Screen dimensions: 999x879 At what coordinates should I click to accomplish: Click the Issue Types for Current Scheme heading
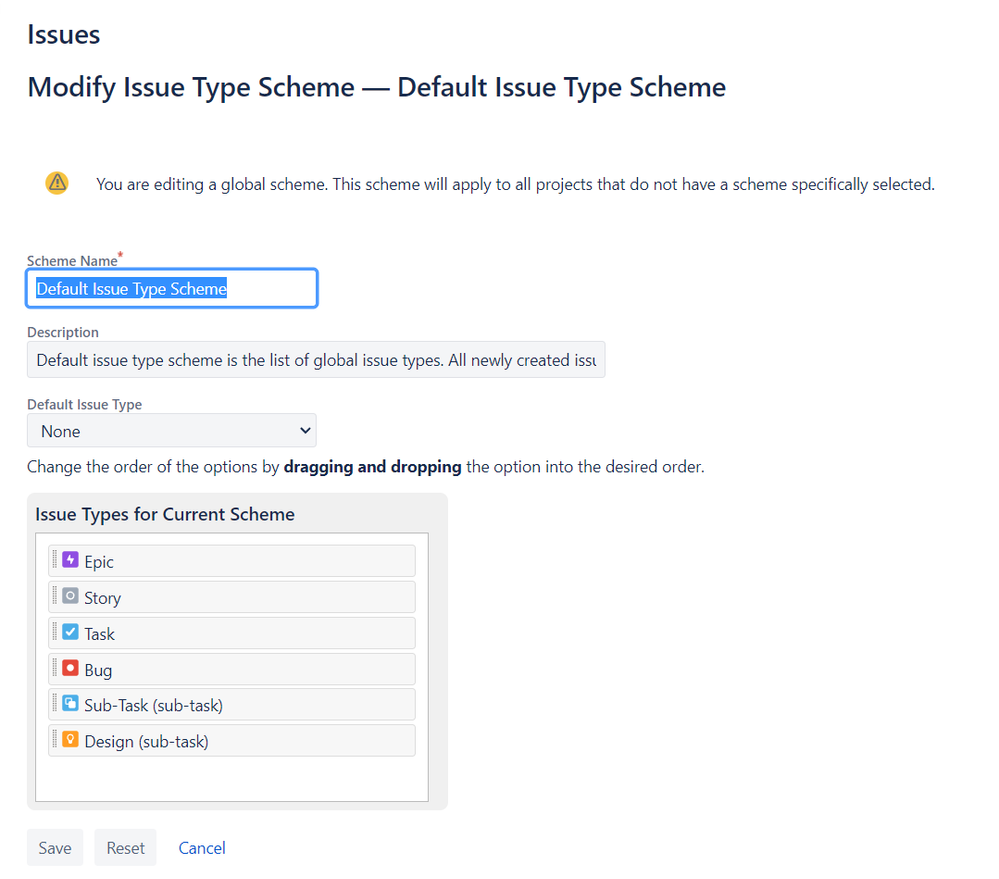pyautogui.click(x=165, y=514)
